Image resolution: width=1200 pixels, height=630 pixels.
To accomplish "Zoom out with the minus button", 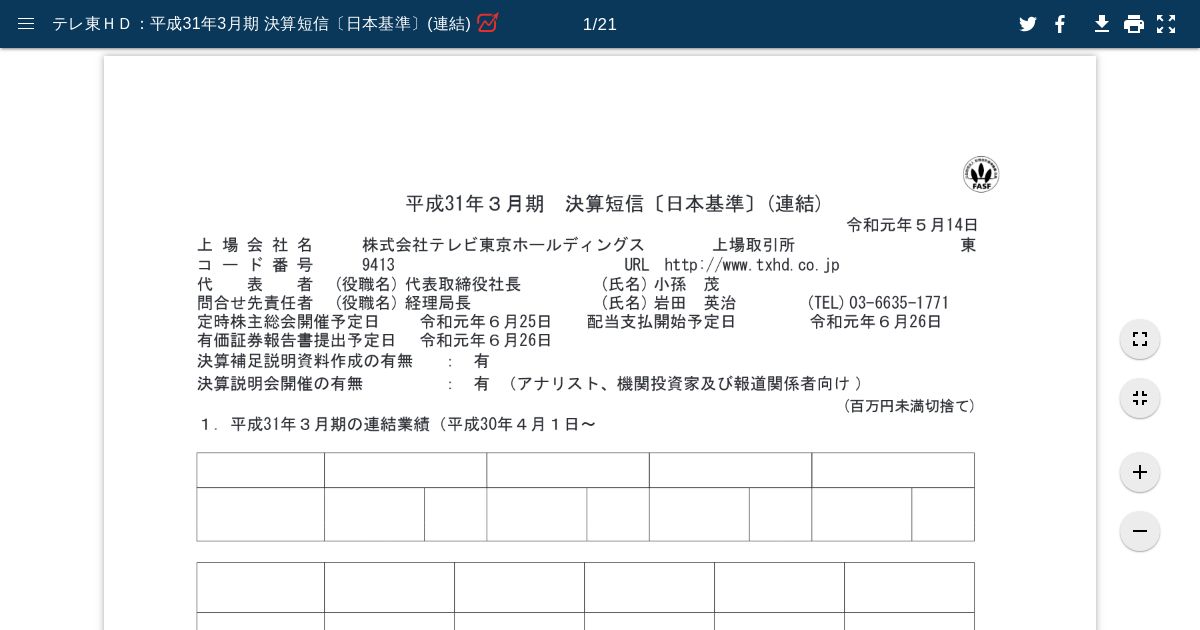I will pos(1140,531).
